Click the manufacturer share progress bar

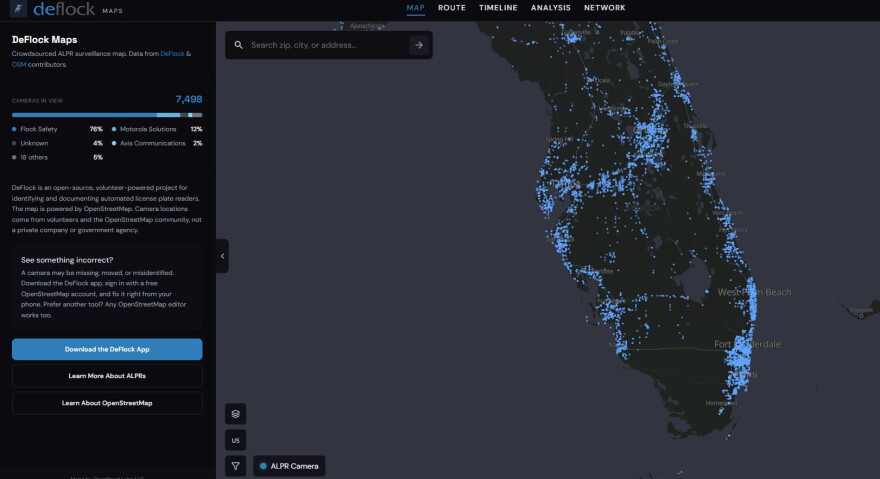coord(107,115)
